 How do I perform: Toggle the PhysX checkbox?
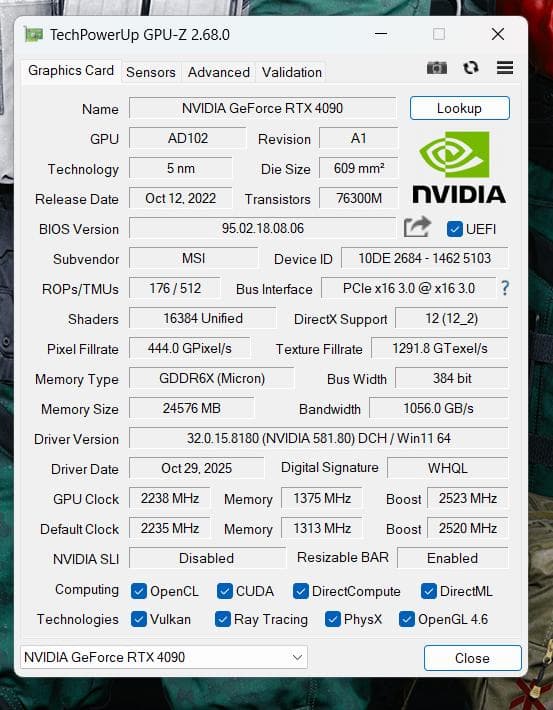point(333,619)
